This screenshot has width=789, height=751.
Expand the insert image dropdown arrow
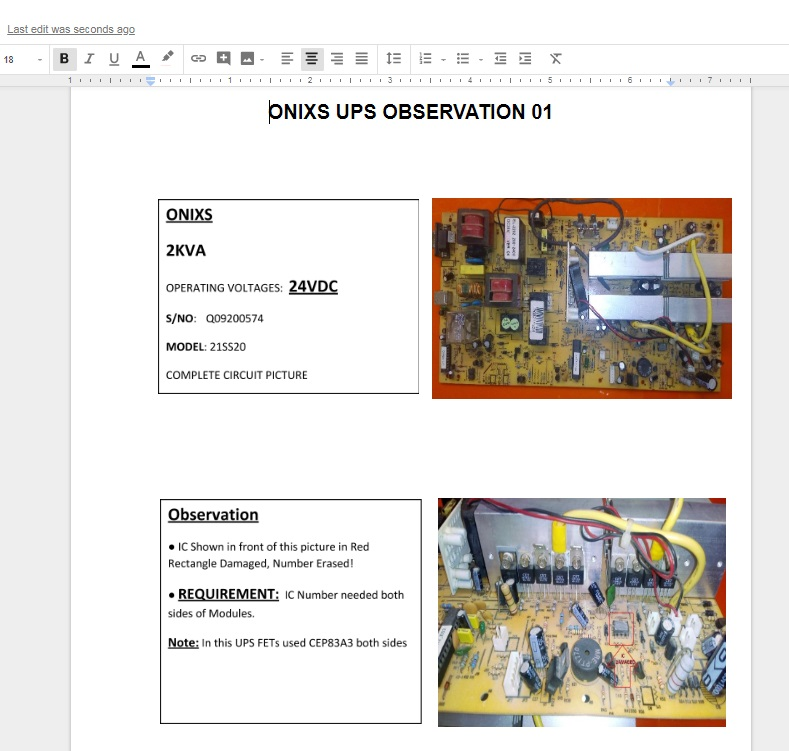coord(262,59)
